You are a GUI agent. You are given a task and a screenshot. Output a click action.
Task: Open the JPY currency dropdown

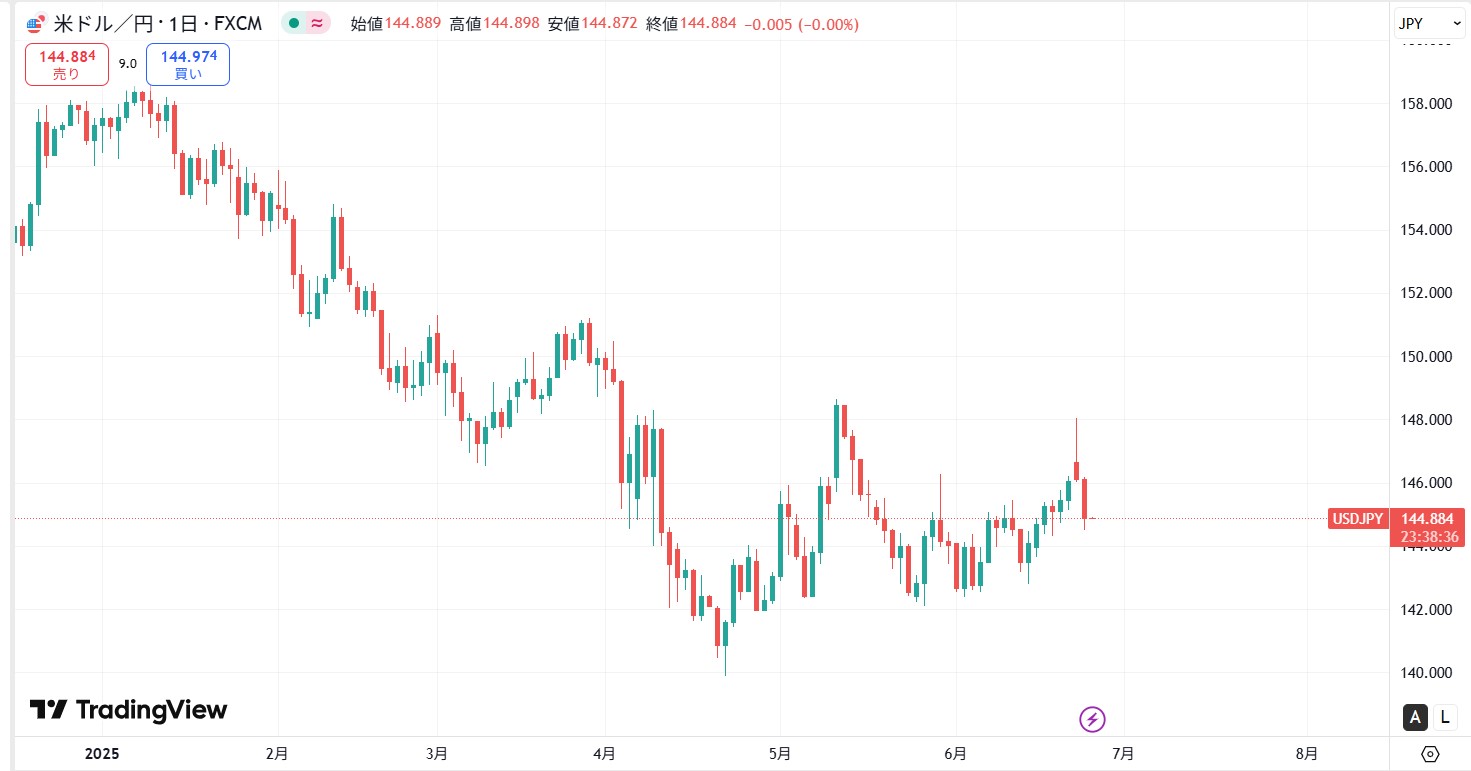(x=1430, y=23)
